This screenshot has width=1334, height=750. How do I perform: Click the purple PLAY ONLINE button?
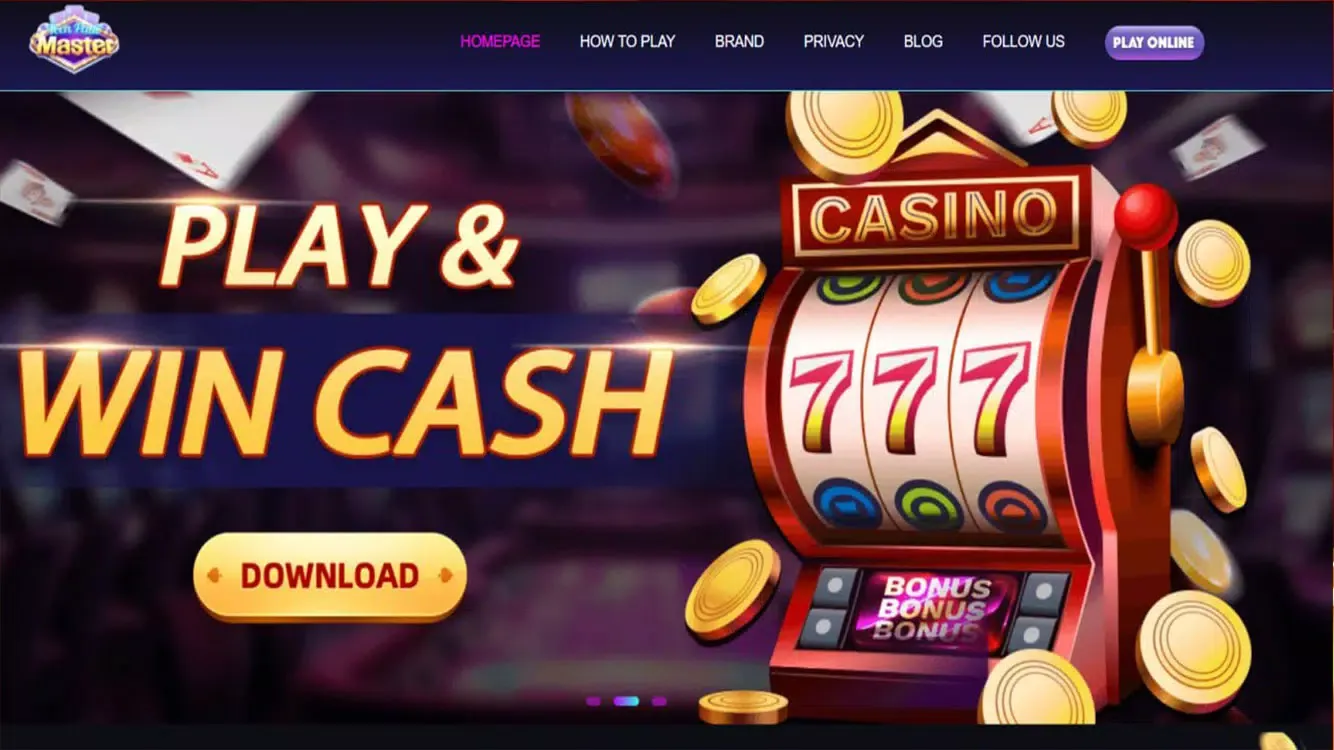pyautogui.click(x=1154, y=43)
